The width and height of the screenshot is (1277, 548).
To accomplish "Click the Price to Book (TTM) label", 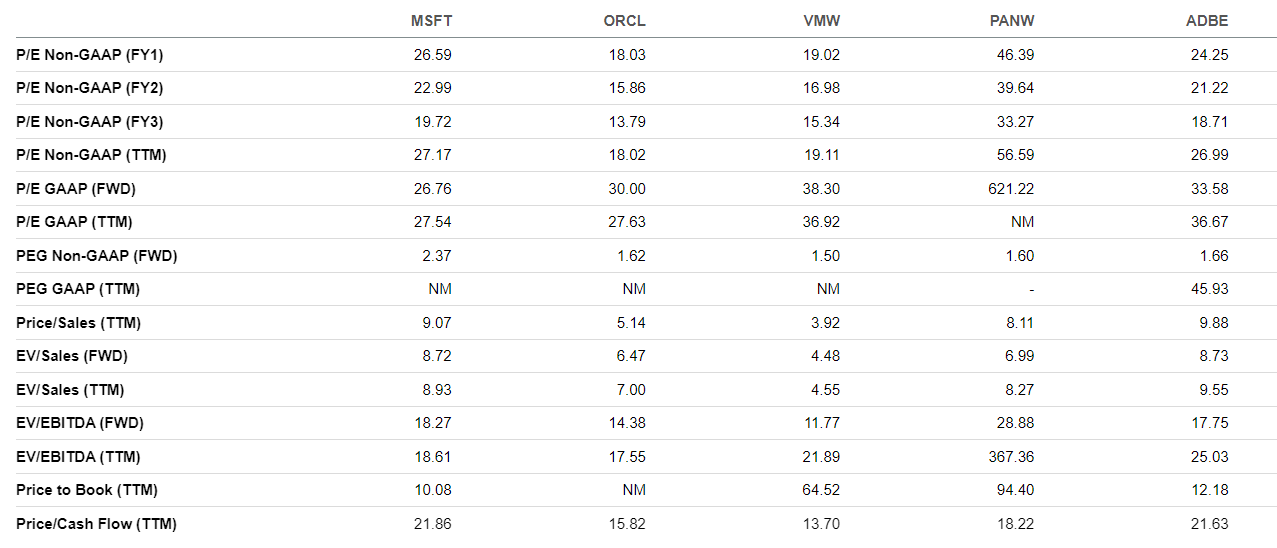I will coord(87,490).
